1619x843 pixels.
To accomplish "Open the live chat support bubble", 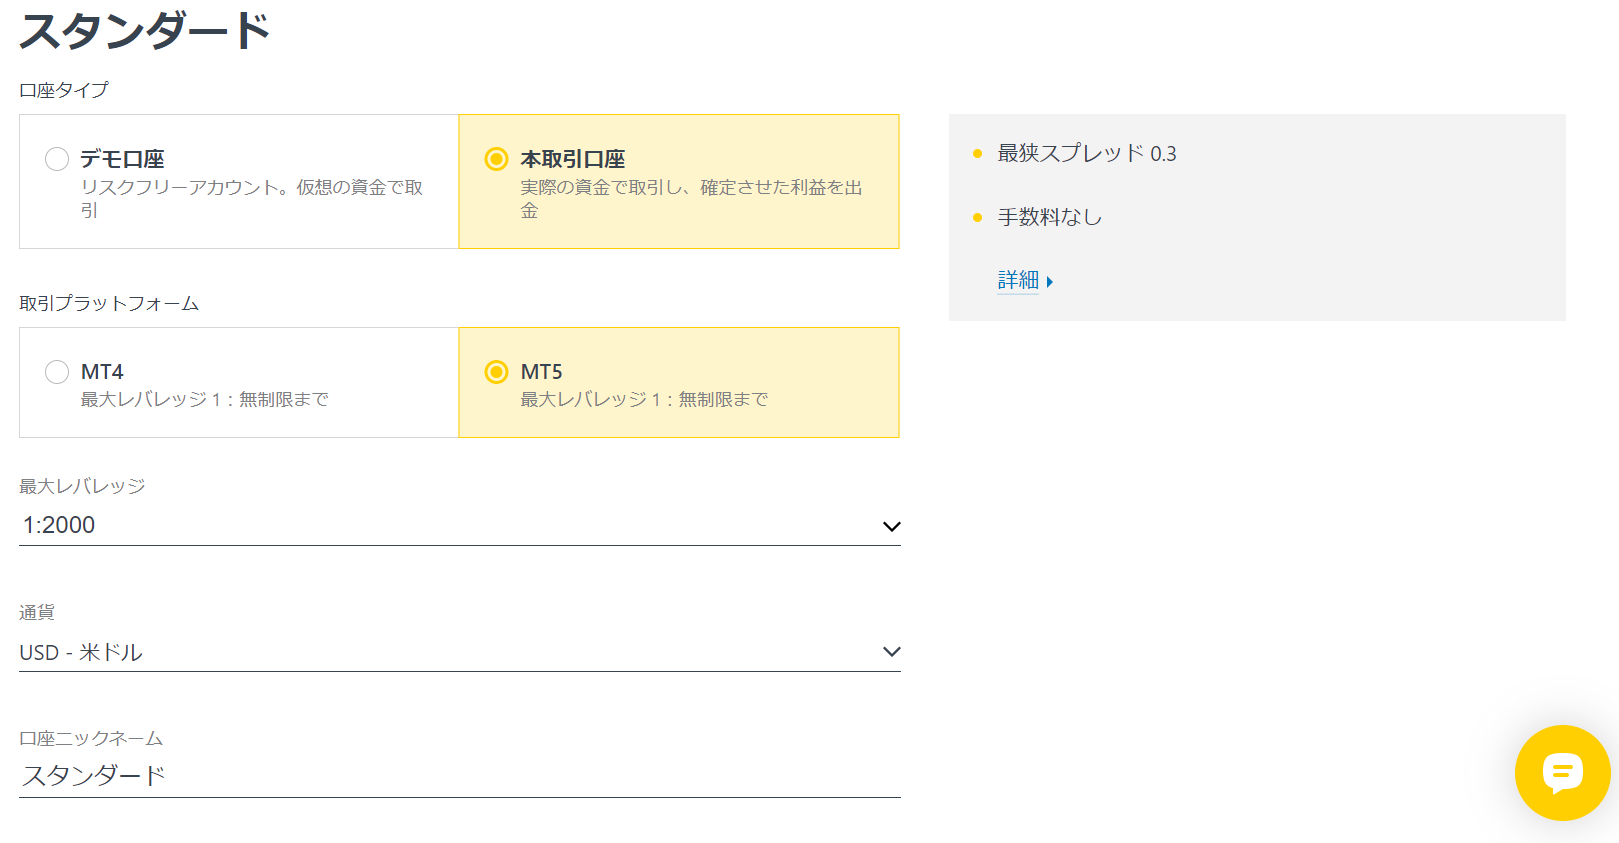I will [1562, 773].
